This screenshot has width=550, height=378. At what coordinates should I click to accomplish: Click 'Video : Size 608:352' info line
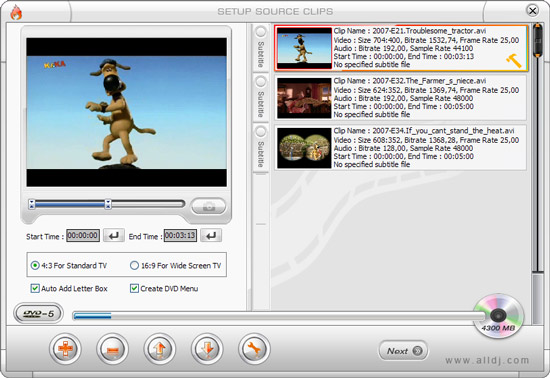[x=426, y=140]
